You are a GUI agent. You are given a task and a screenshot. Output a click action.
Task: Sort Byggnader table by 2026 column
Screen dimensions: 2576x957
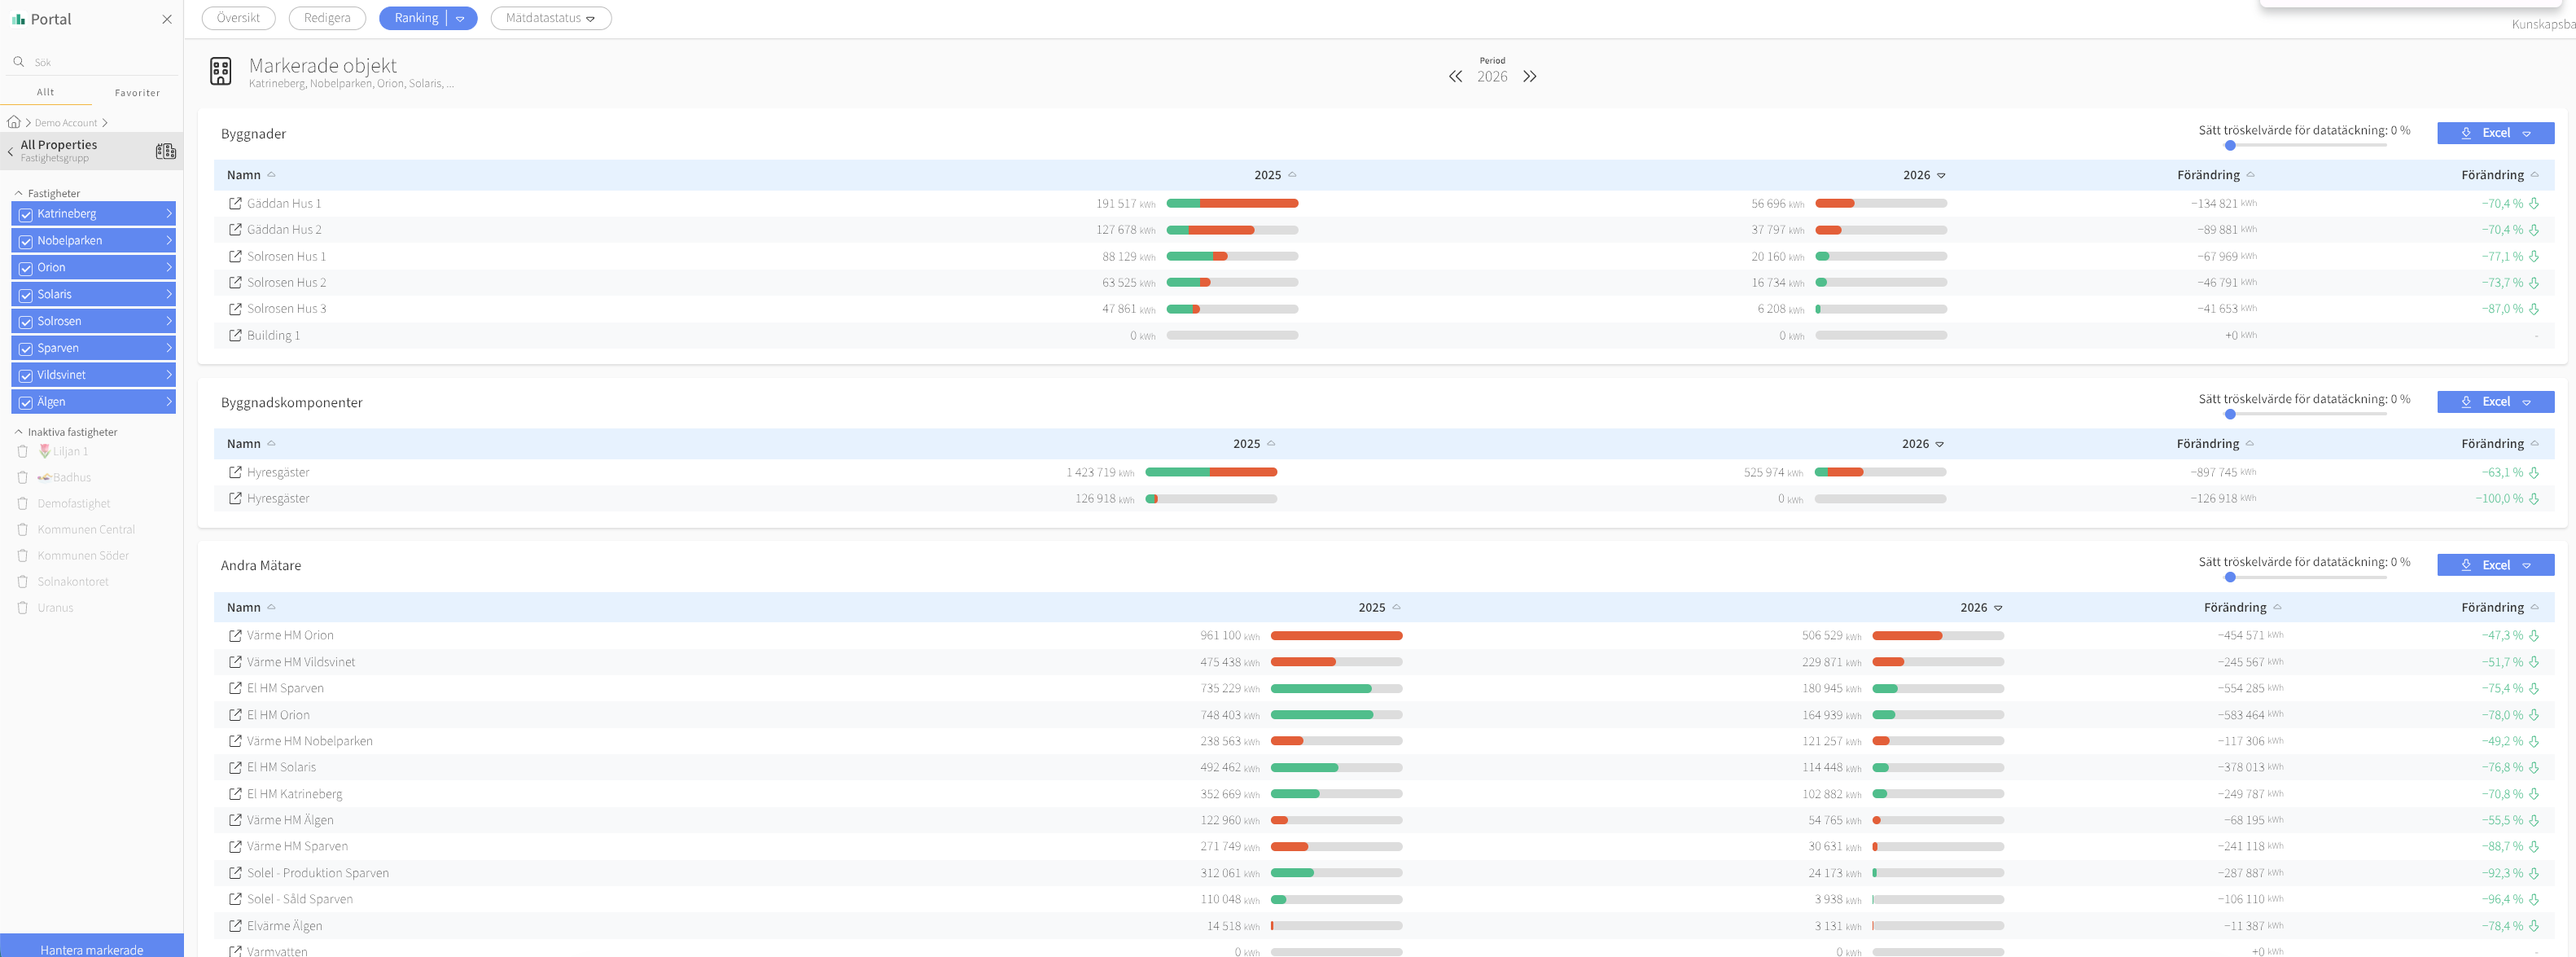tap(1924, 175)
